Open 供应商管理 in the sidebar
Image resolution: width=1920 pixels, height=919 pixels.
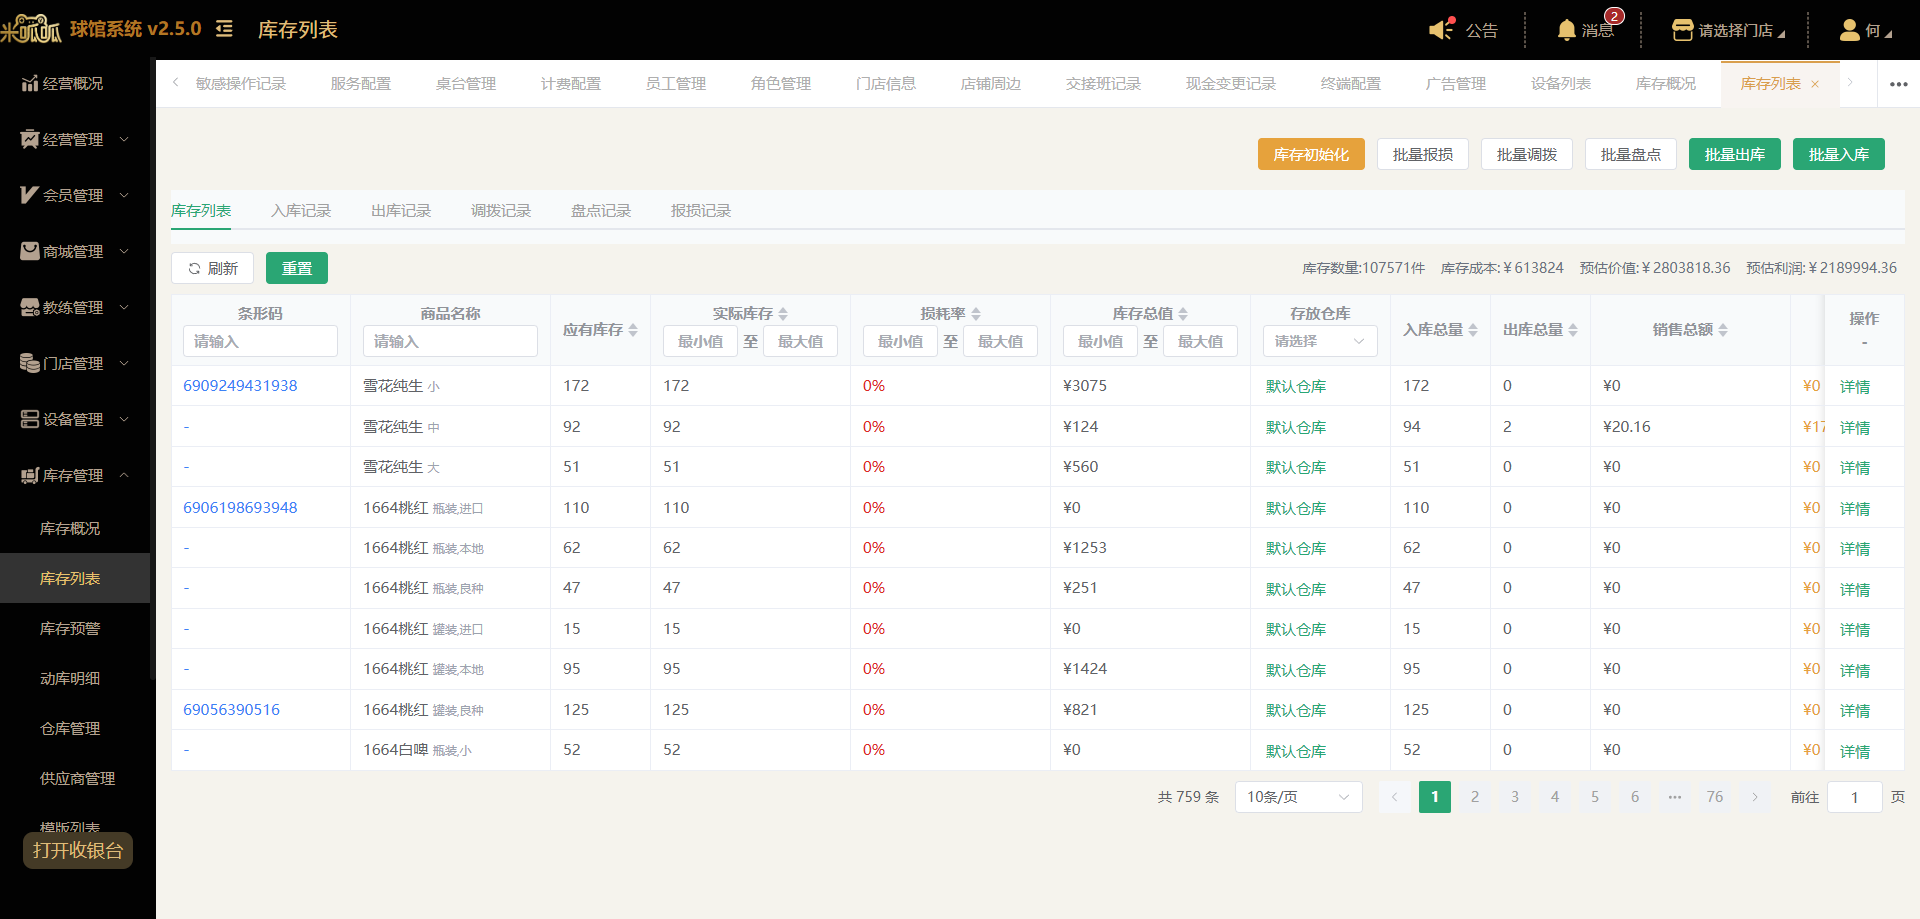(x=77, y=778)
